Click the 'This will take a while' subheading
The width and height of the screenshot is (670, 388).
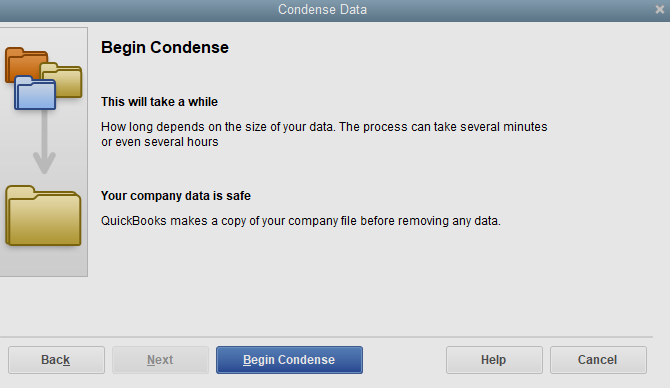pyautogui.click(x=159, y=102)
